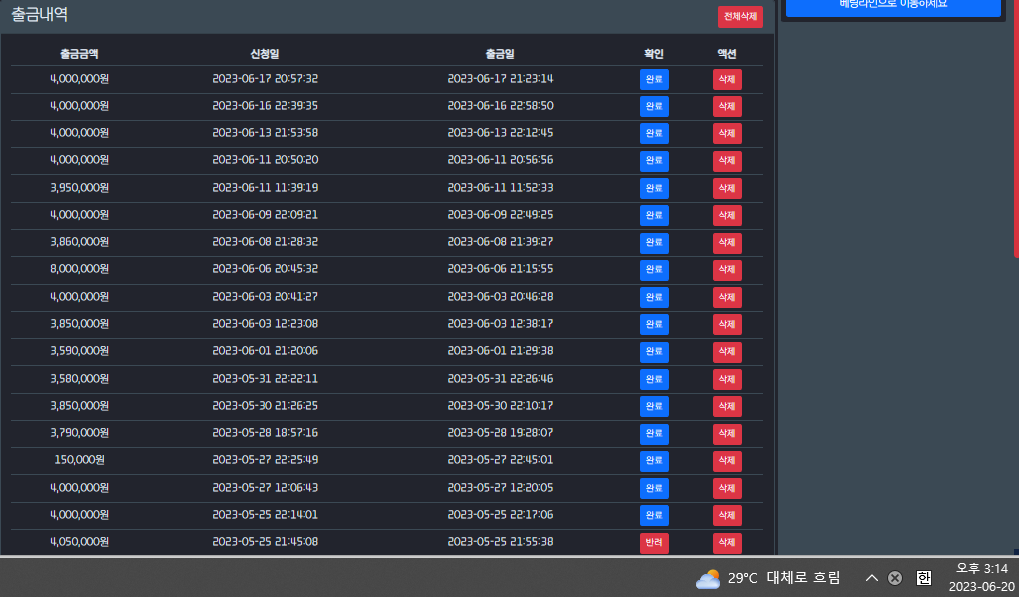
Task: Delete the 4,050,000원 withdrawal row
Action: (727, 542)
